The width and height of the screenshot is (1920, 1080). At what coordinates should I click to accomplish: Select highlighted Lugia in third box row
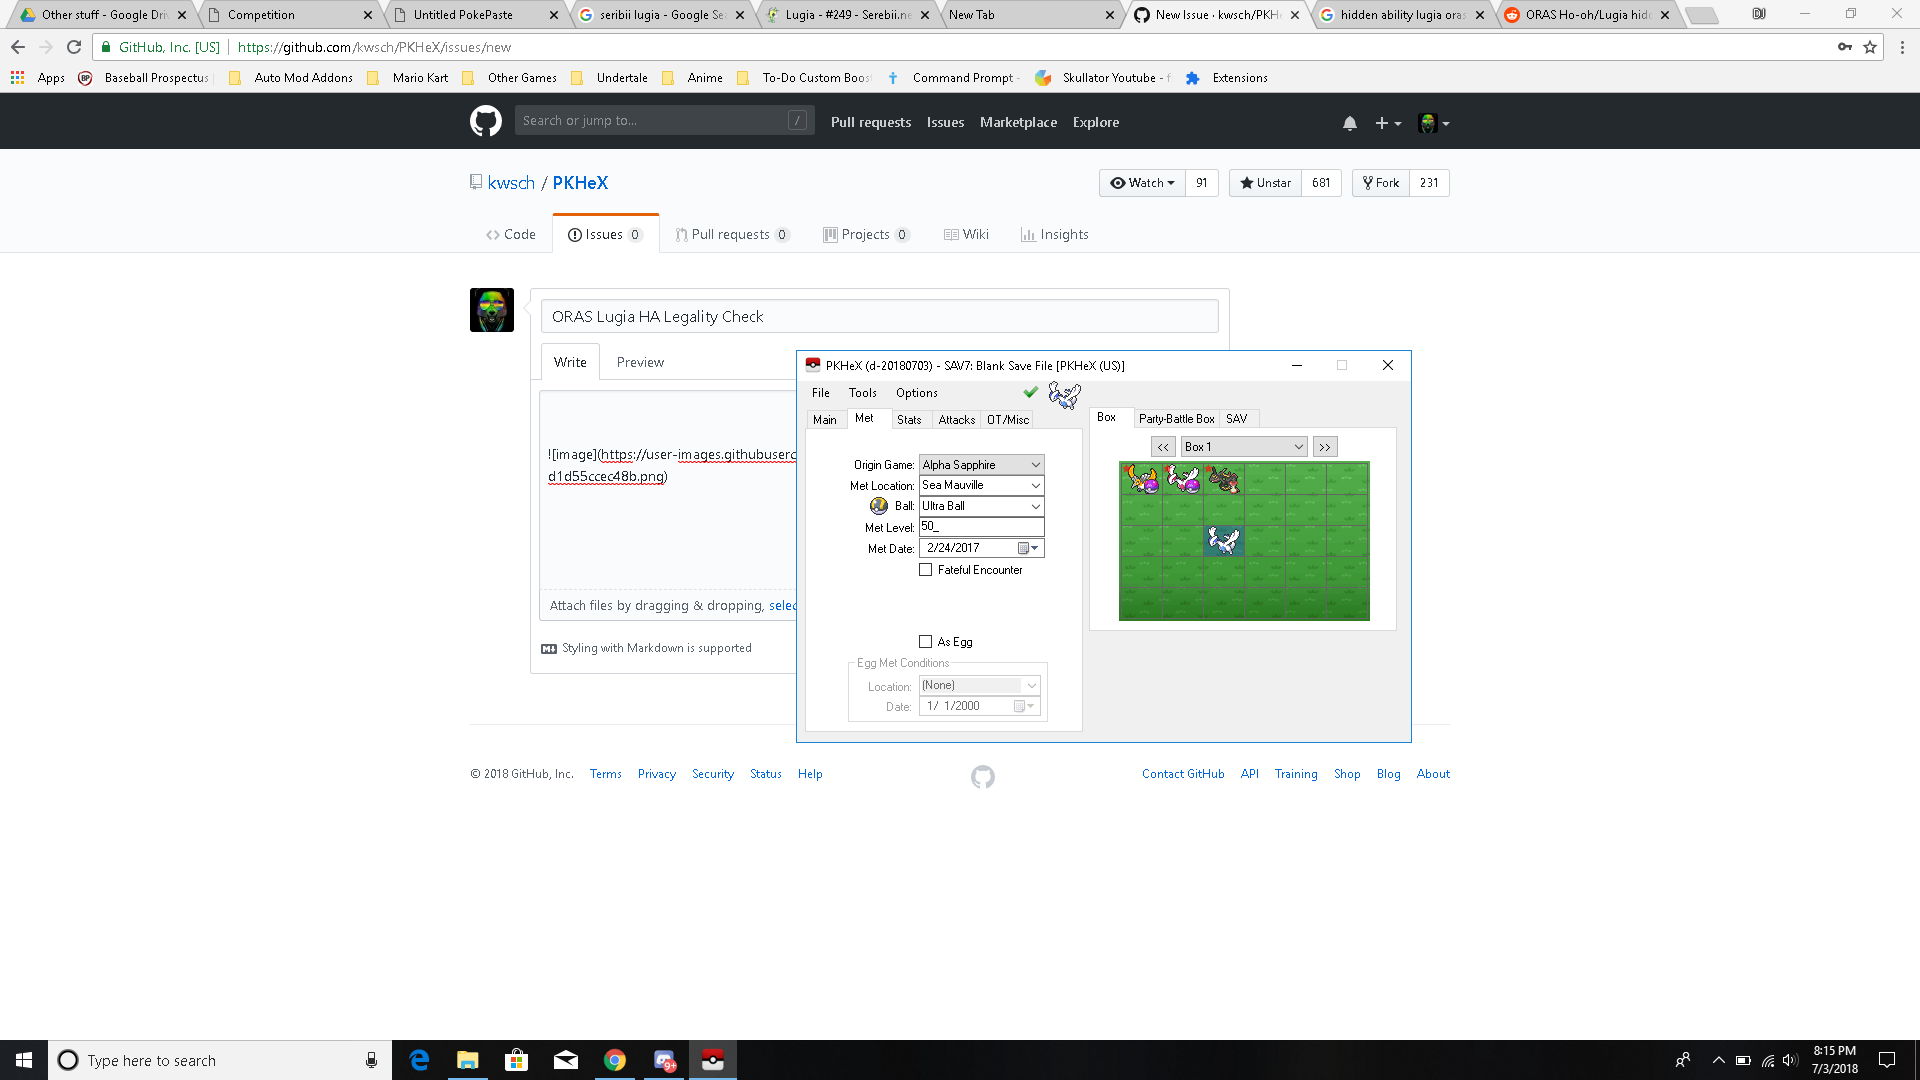1223,541
